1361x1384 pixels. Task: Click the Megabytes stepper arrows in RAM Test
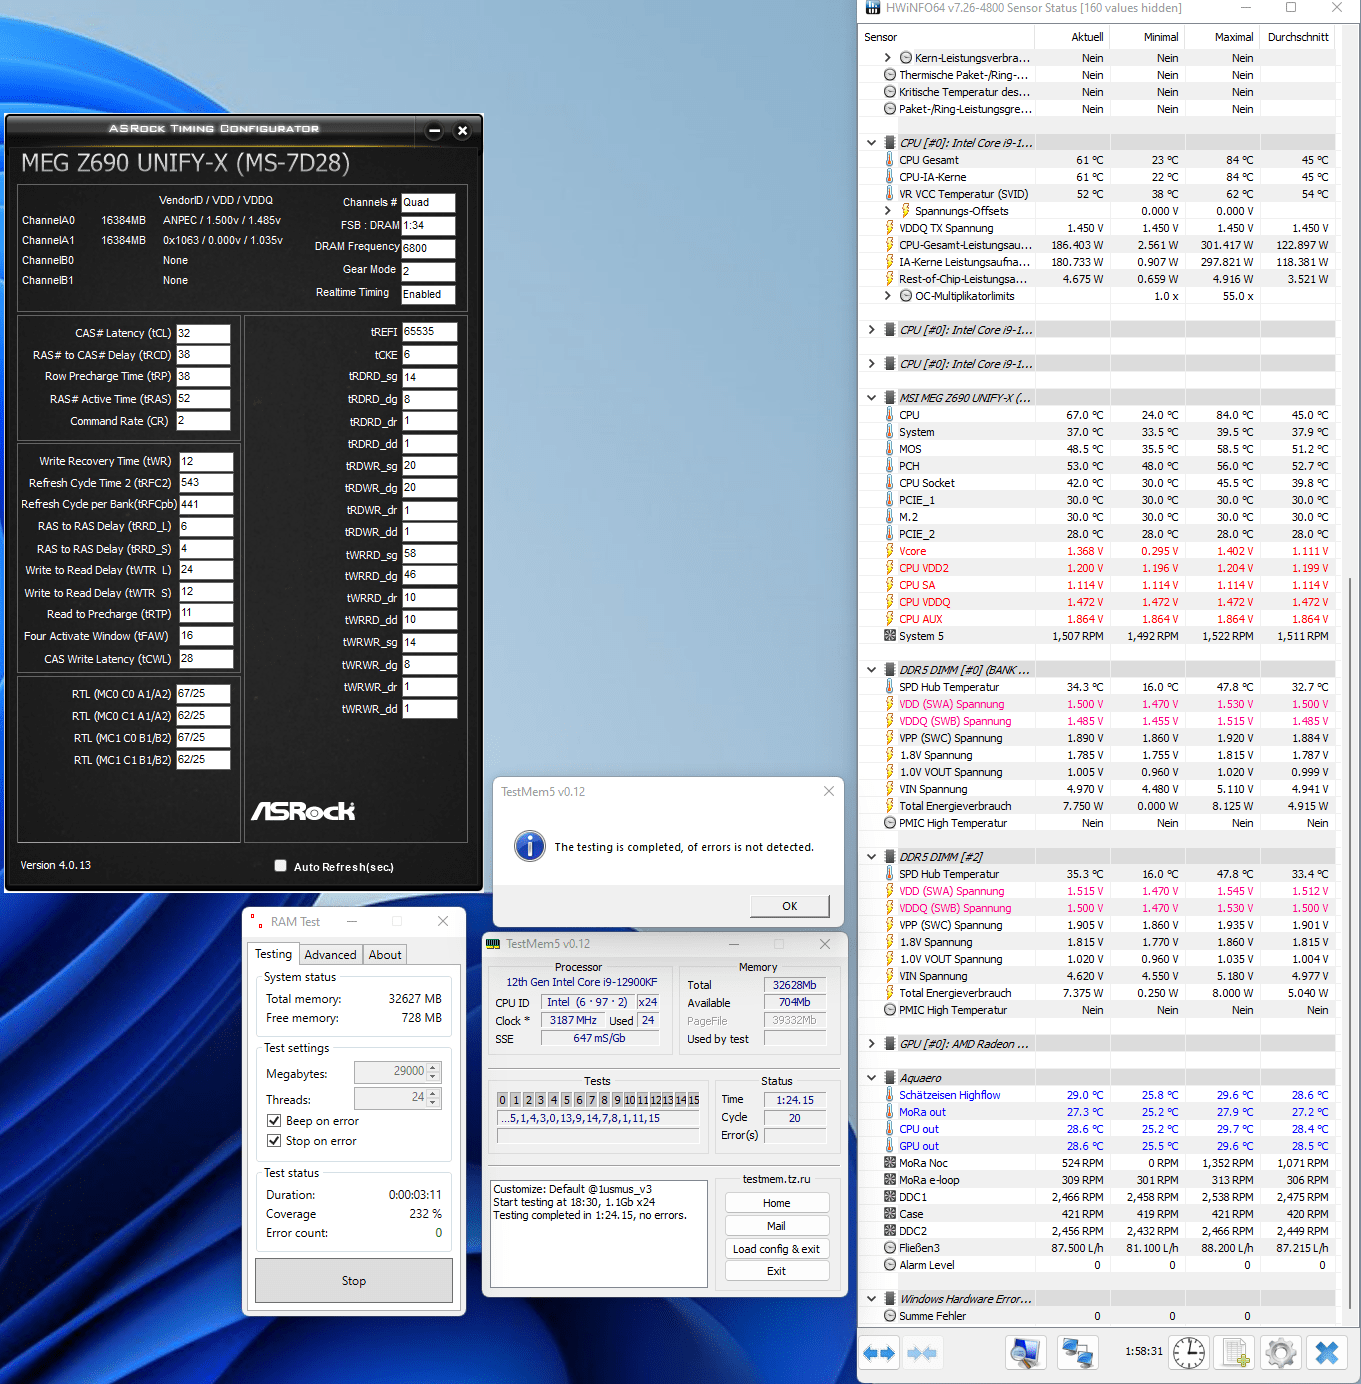pyautogui.click(x=433, y=1071)
